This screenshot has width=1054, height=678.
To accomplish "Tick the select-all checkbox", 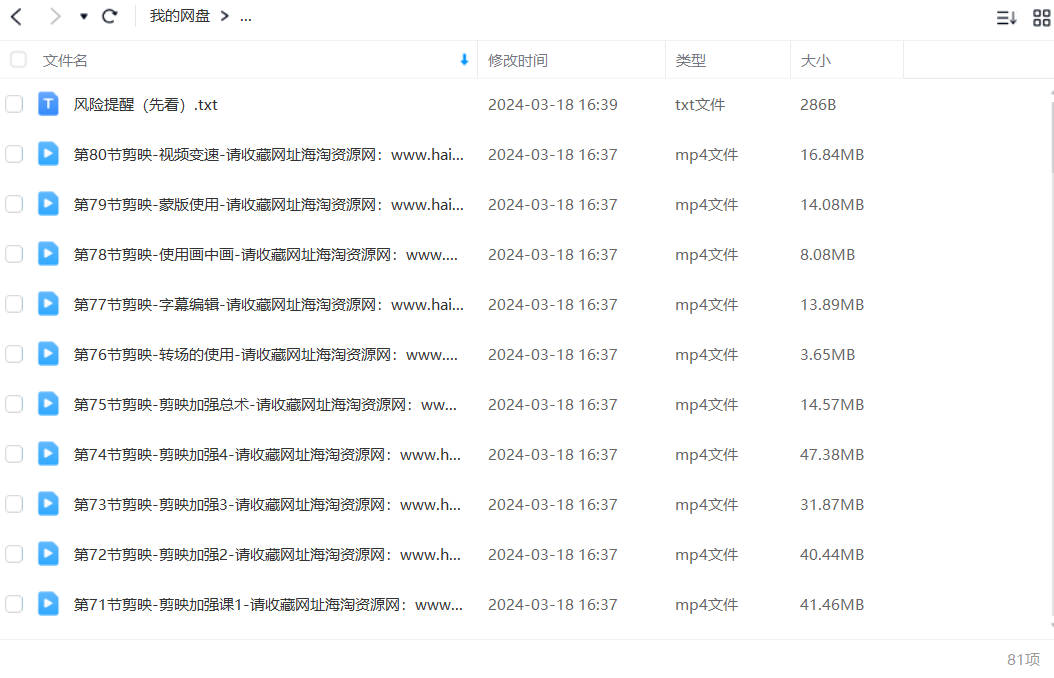I will click(18, 60).
